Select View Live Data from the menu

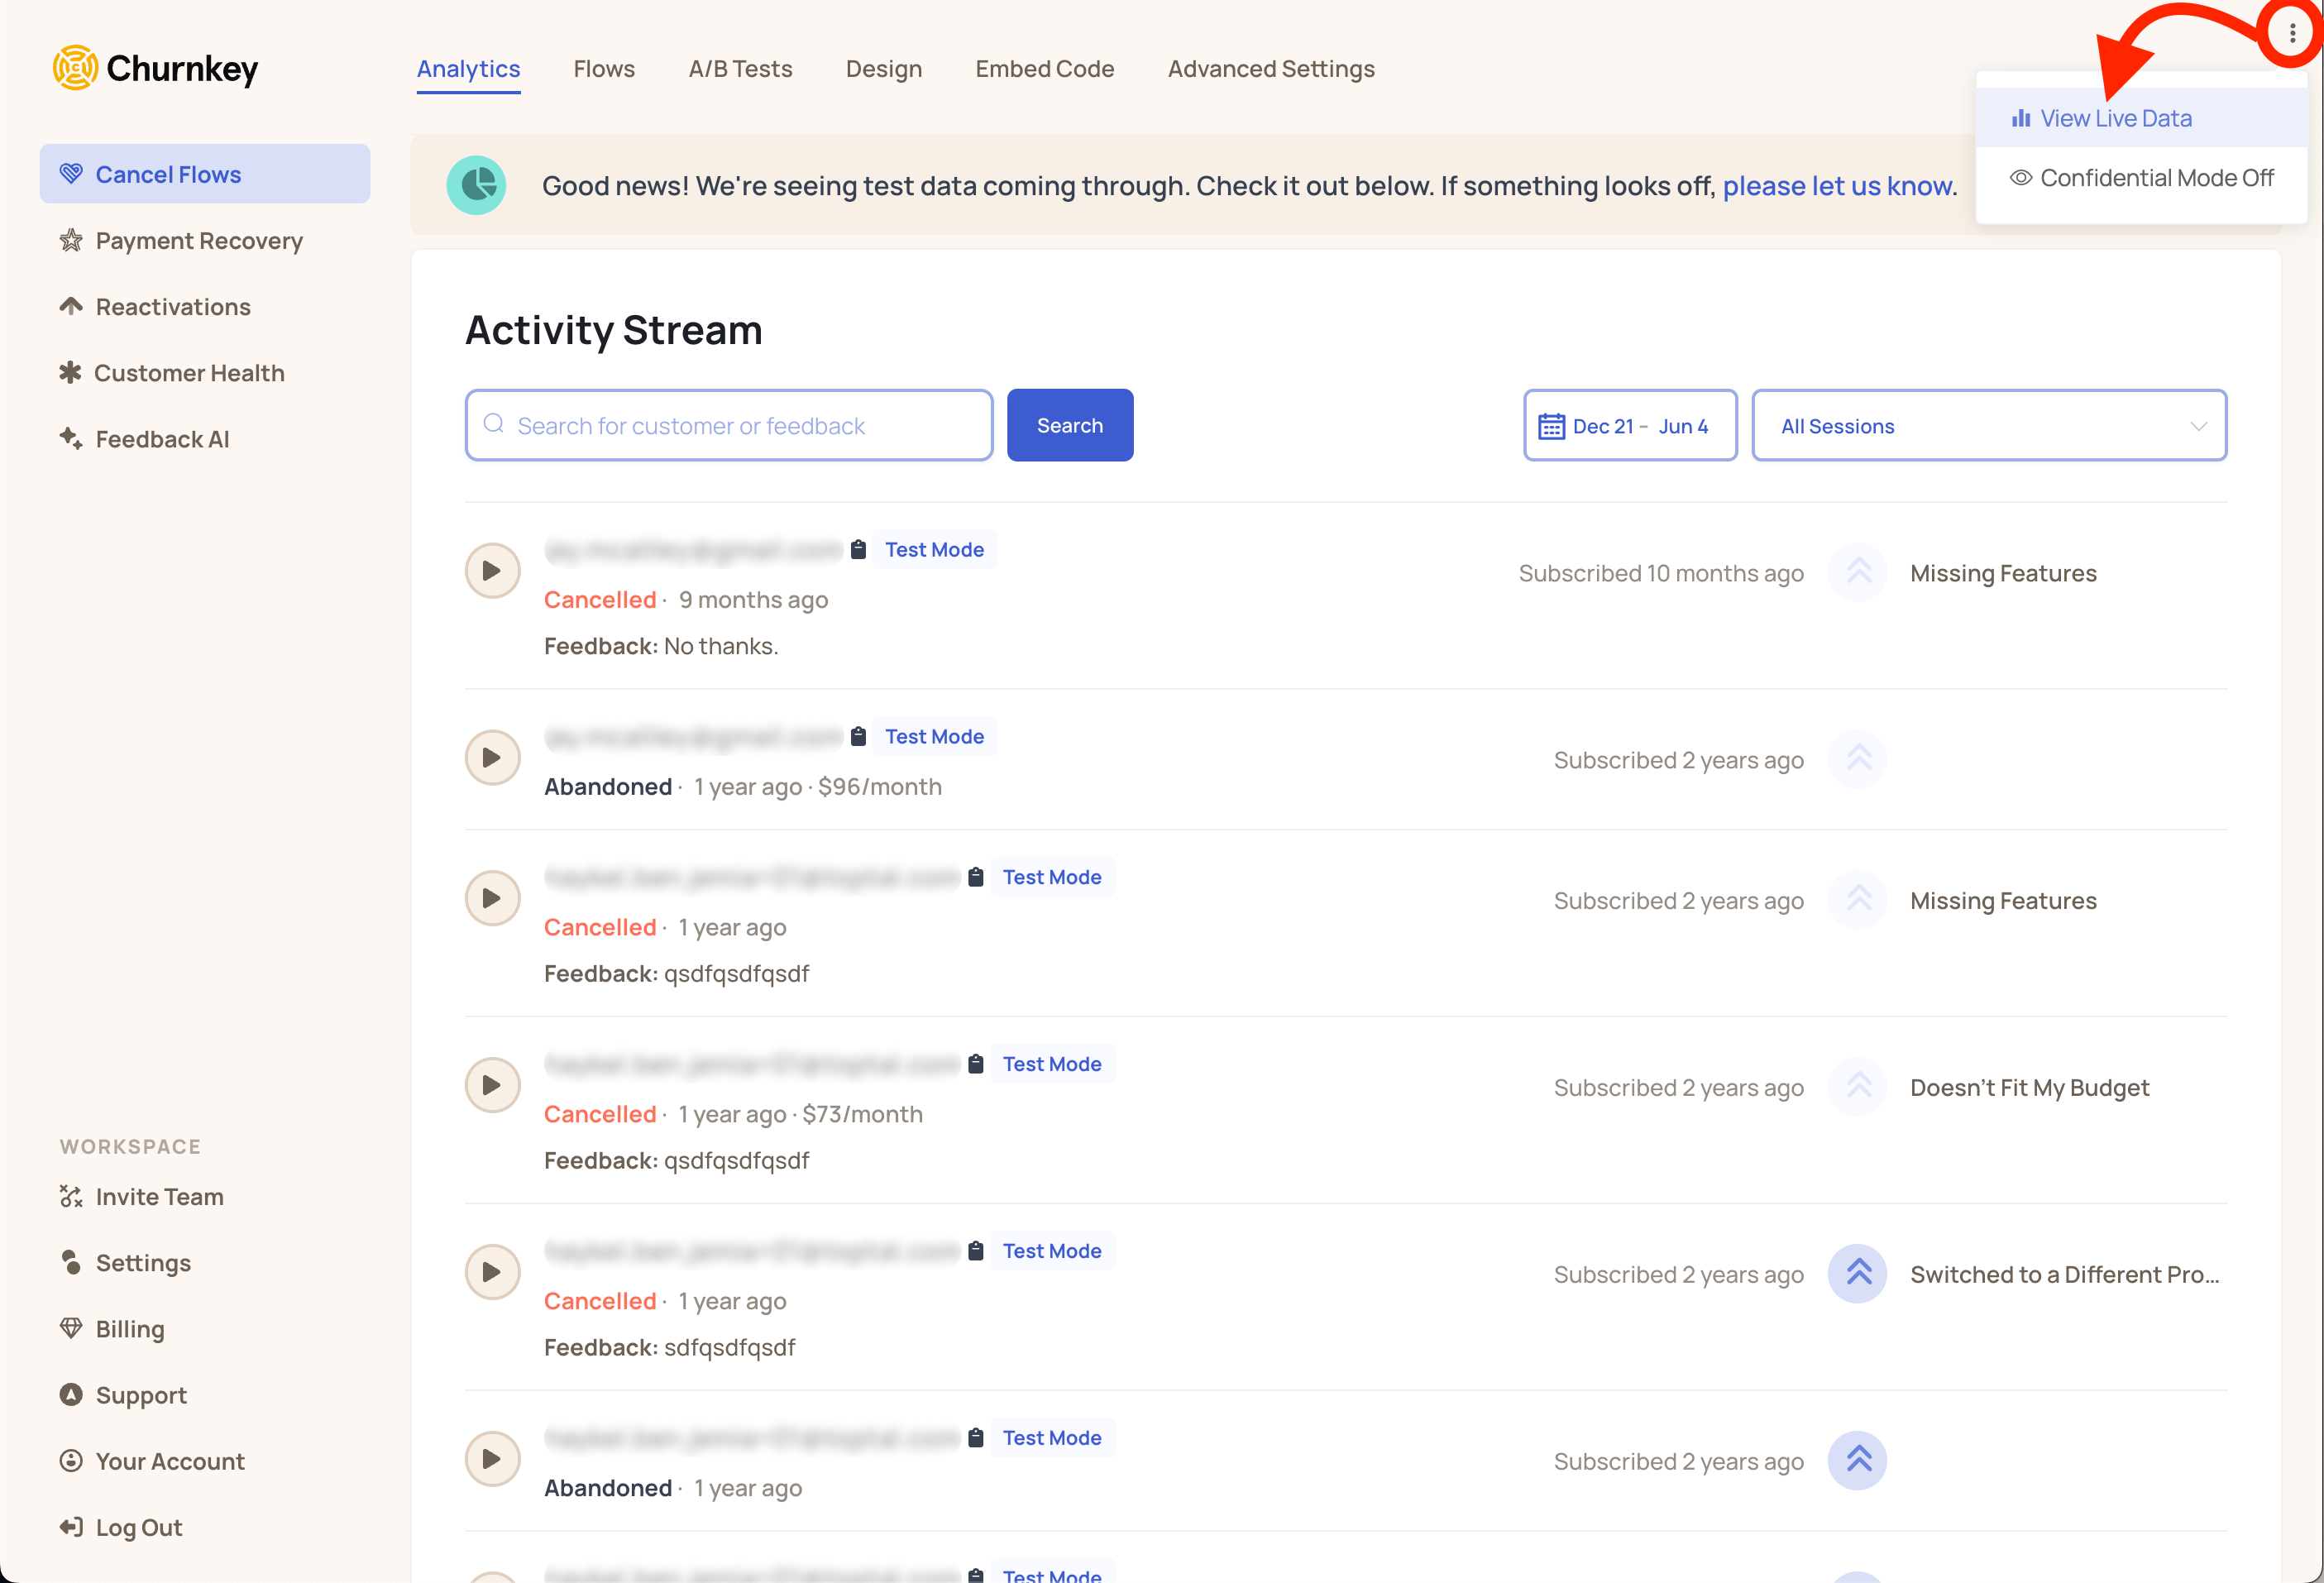(2116, 117)
